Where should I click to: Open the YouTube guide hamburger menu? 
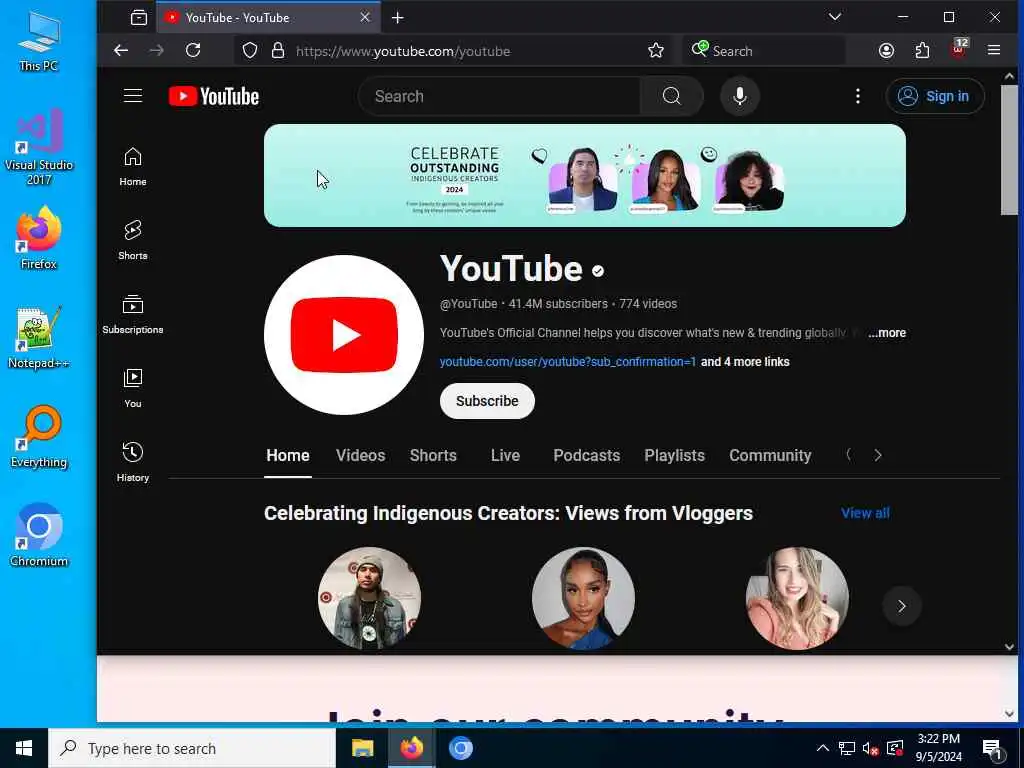click(x=133, y=96)
